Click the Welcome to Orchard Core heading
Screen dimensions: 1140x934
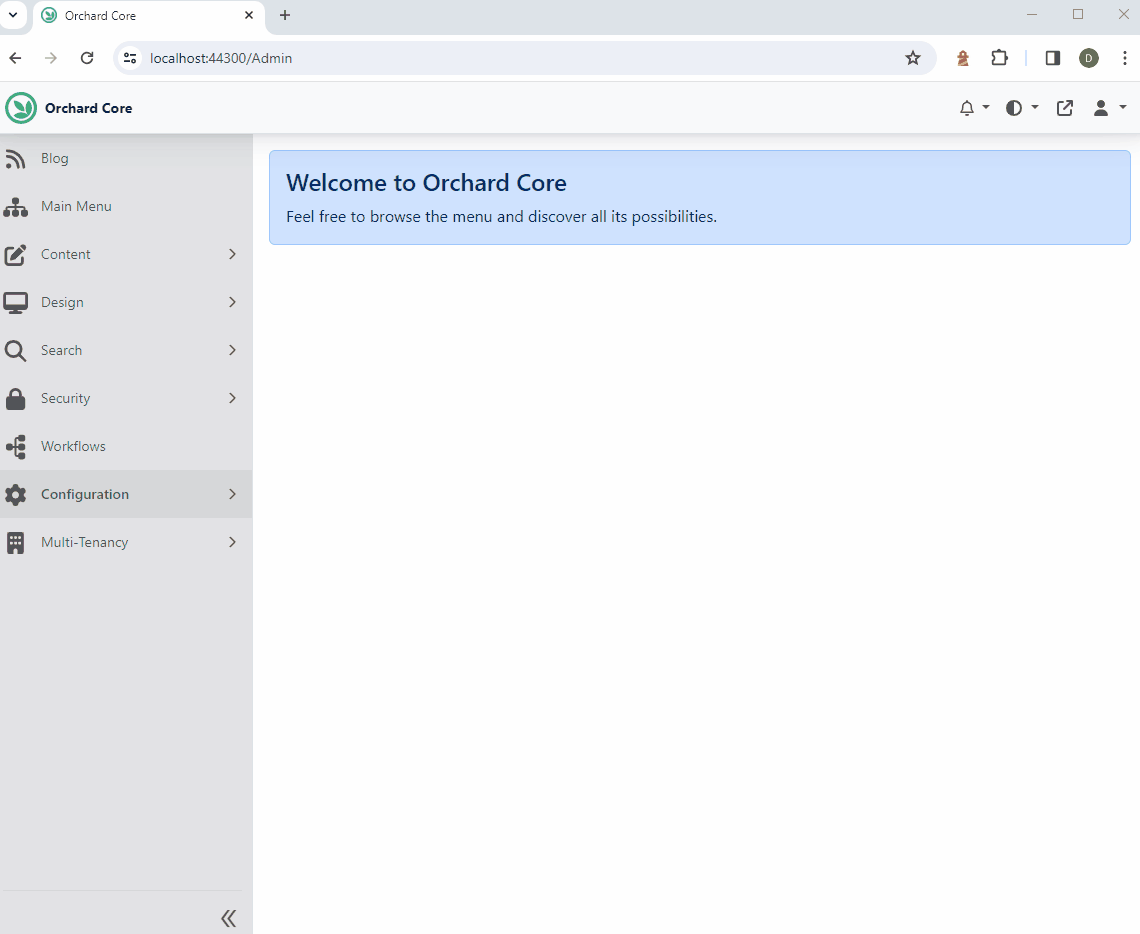tap(426, 182)
